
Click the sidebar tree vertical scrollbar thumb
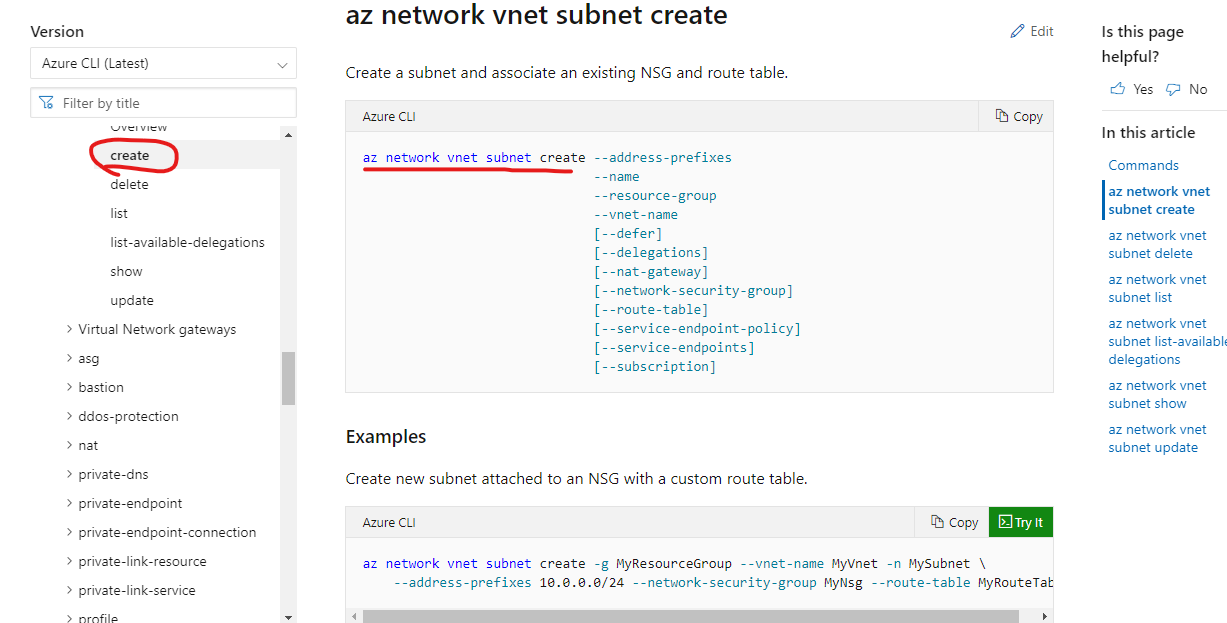coord(289,378)
